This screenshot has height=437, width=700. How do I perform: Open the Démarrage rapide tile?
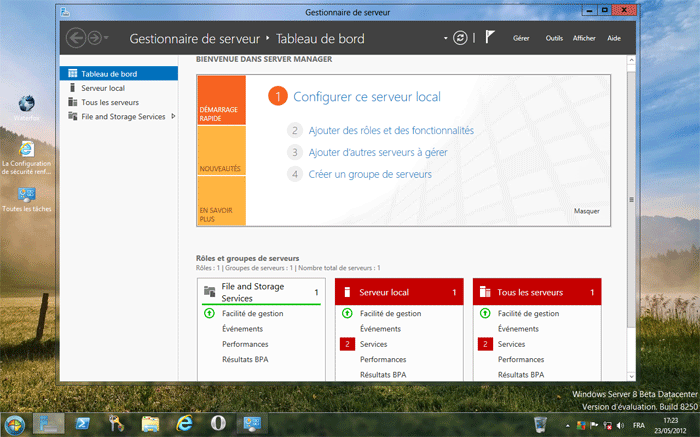[221, 100]
